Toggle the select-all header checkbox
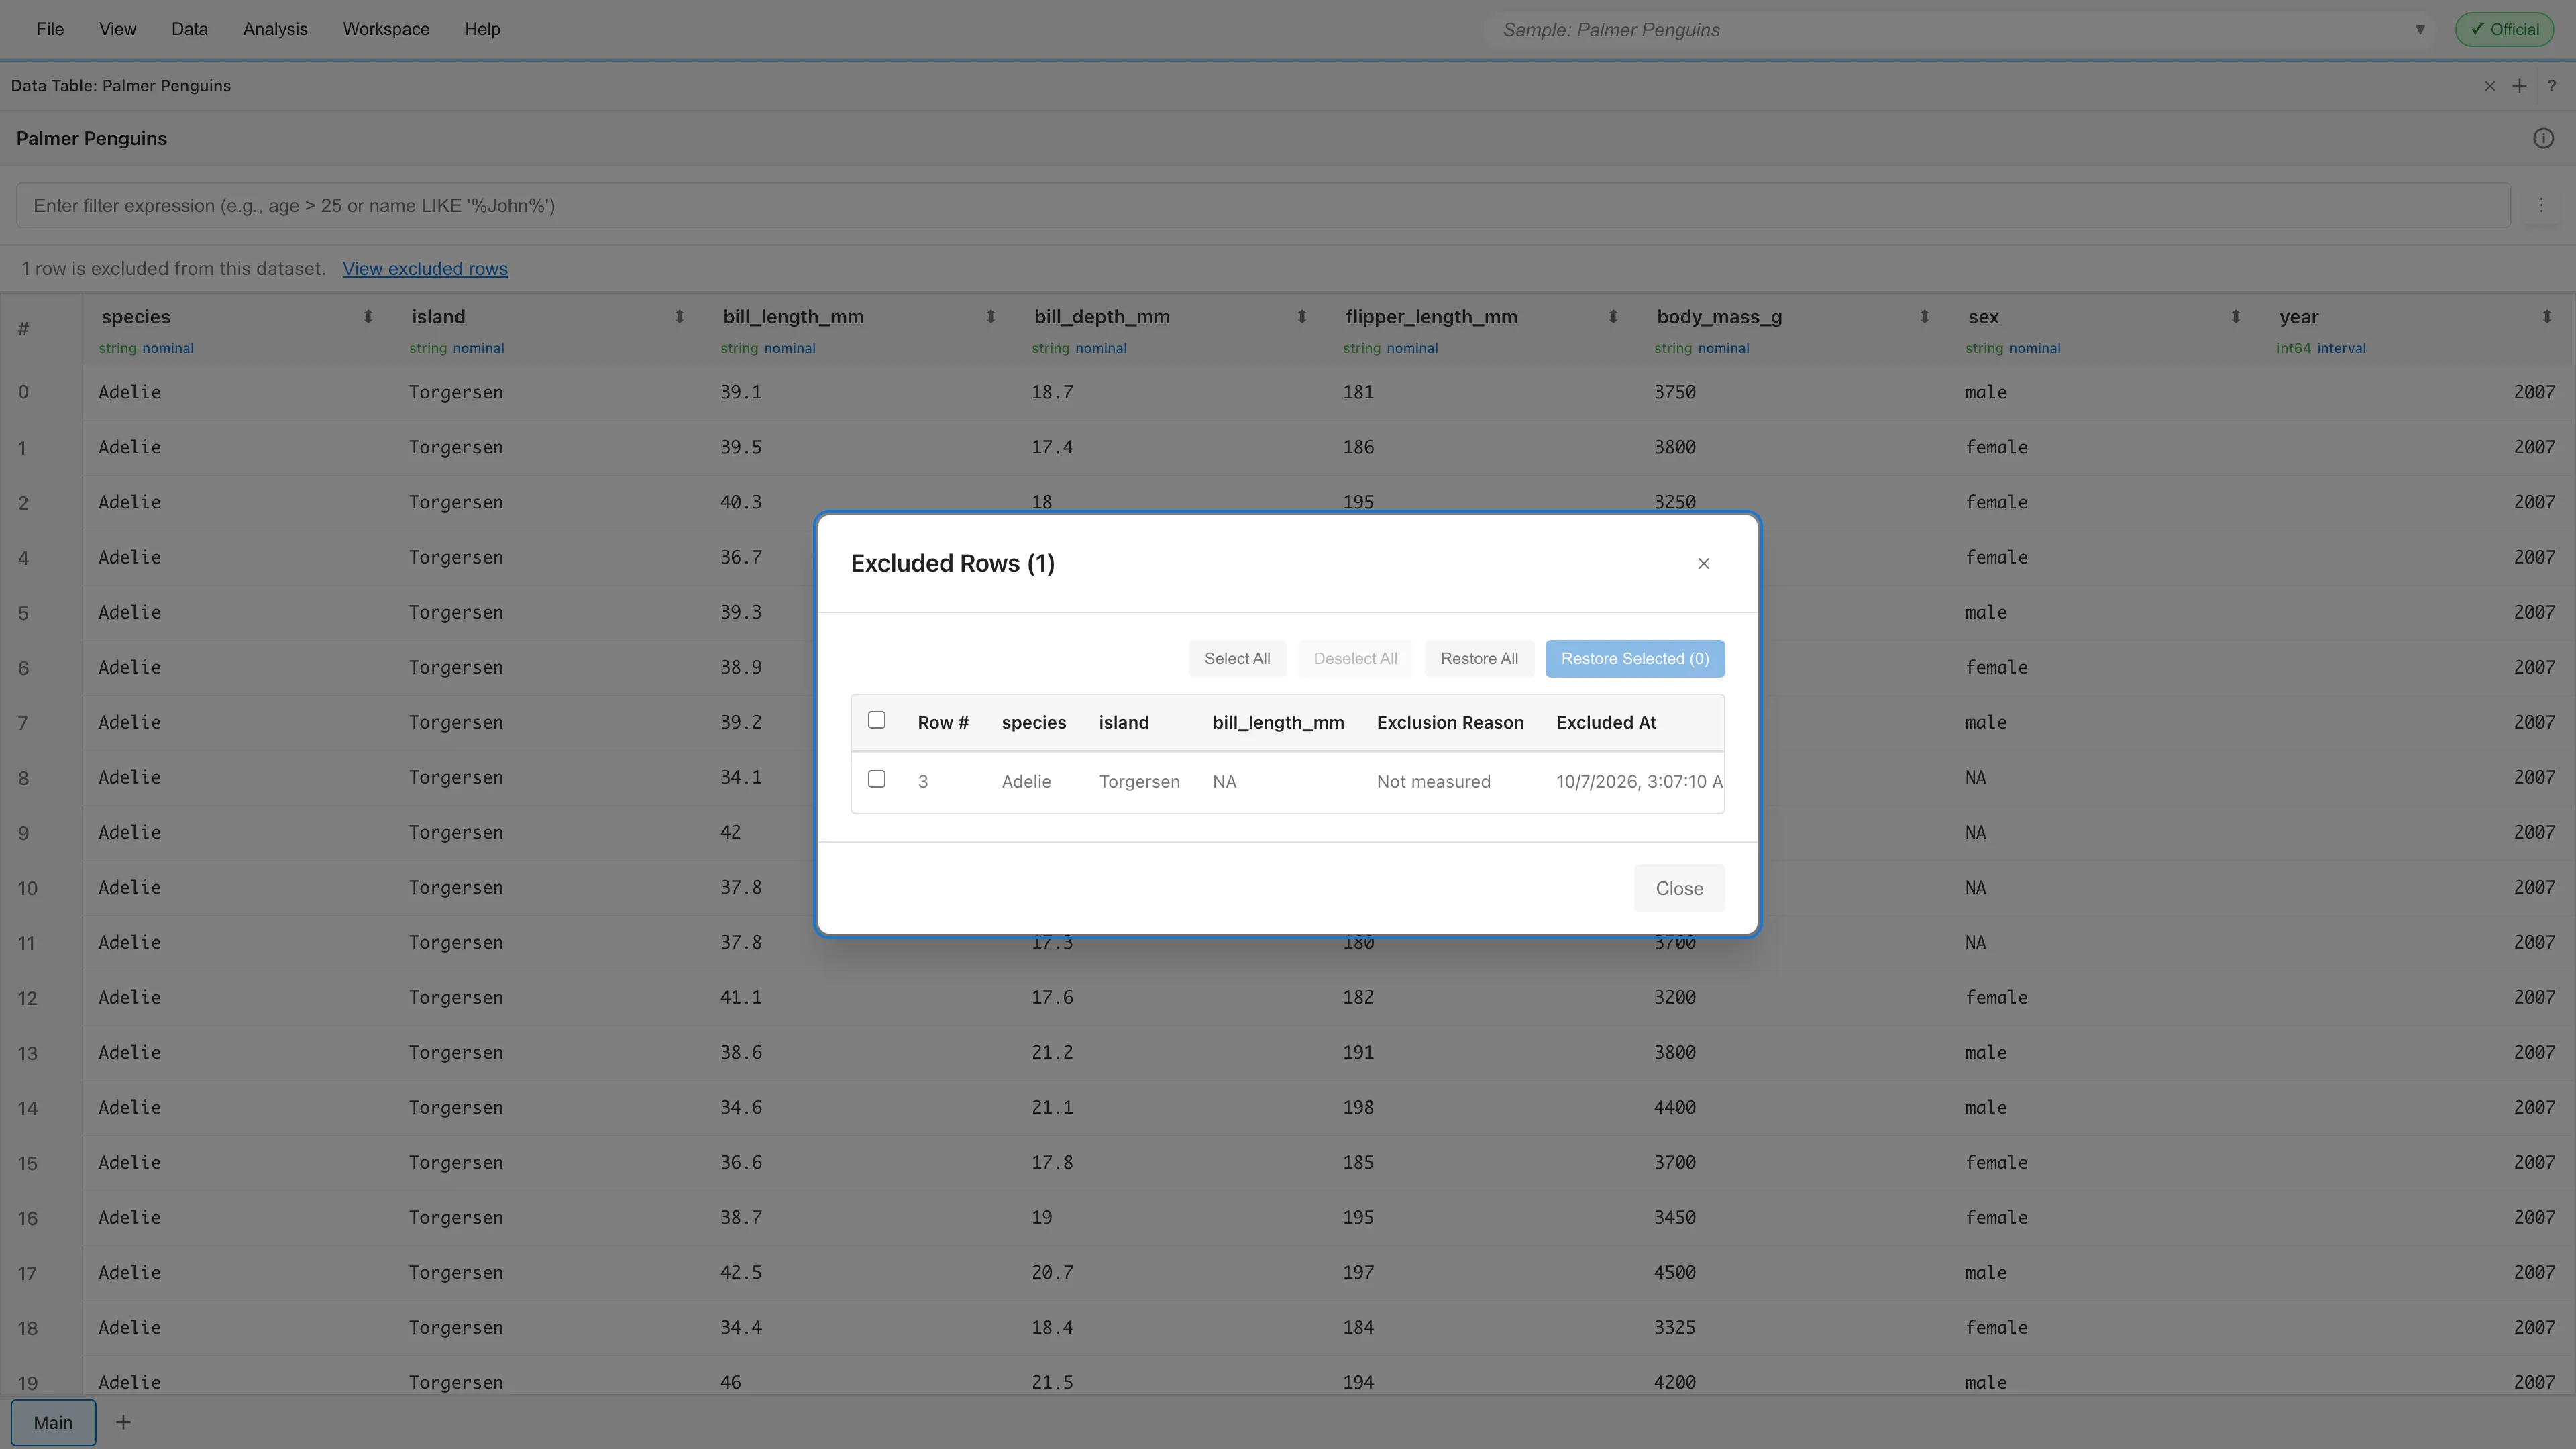 point(876,720)
